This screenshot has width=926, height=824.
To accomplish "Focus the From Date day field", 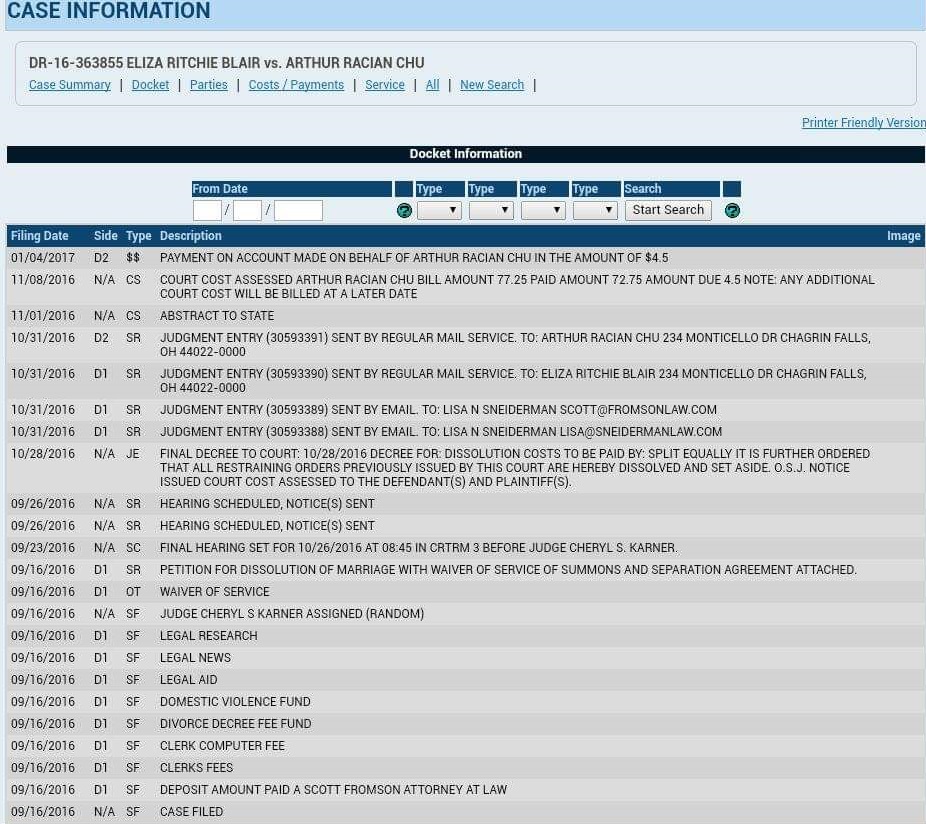I will point(247,210).
